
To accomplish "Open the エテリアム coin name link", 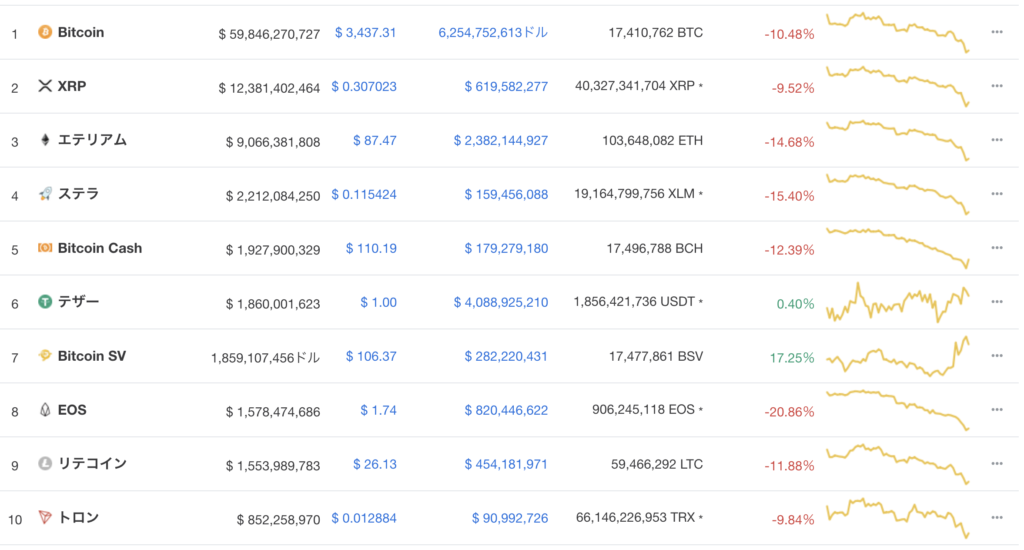I will coord(92,140).
